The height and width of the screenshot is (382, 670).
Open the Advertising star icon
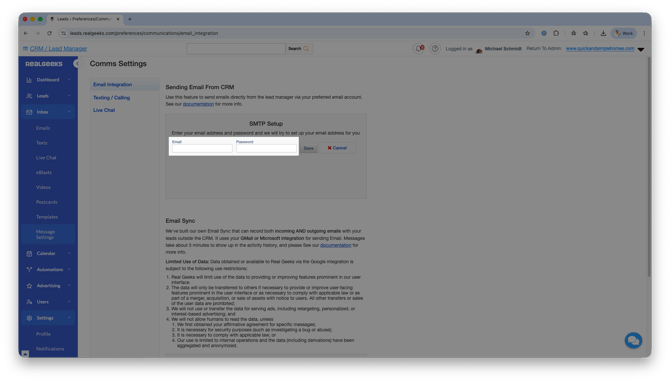pyautogui.click(x=29, y=286)
